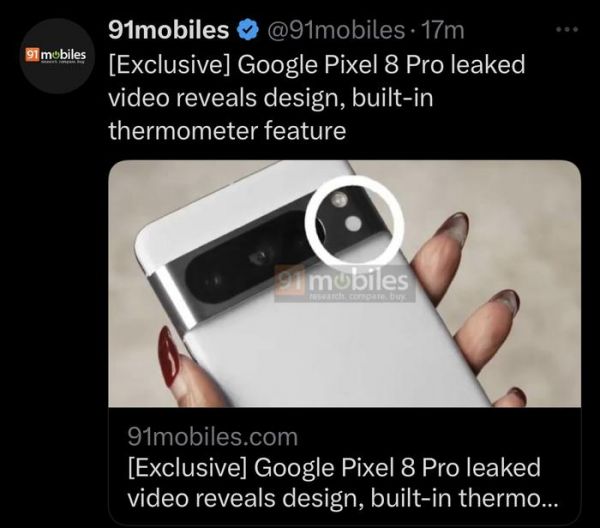Click the tweet's "[Exclusive] Google Pixel 8 Pro leaked" line
Image resolution: width=600 pixels, height=528 pixels.
coord(317,64)
